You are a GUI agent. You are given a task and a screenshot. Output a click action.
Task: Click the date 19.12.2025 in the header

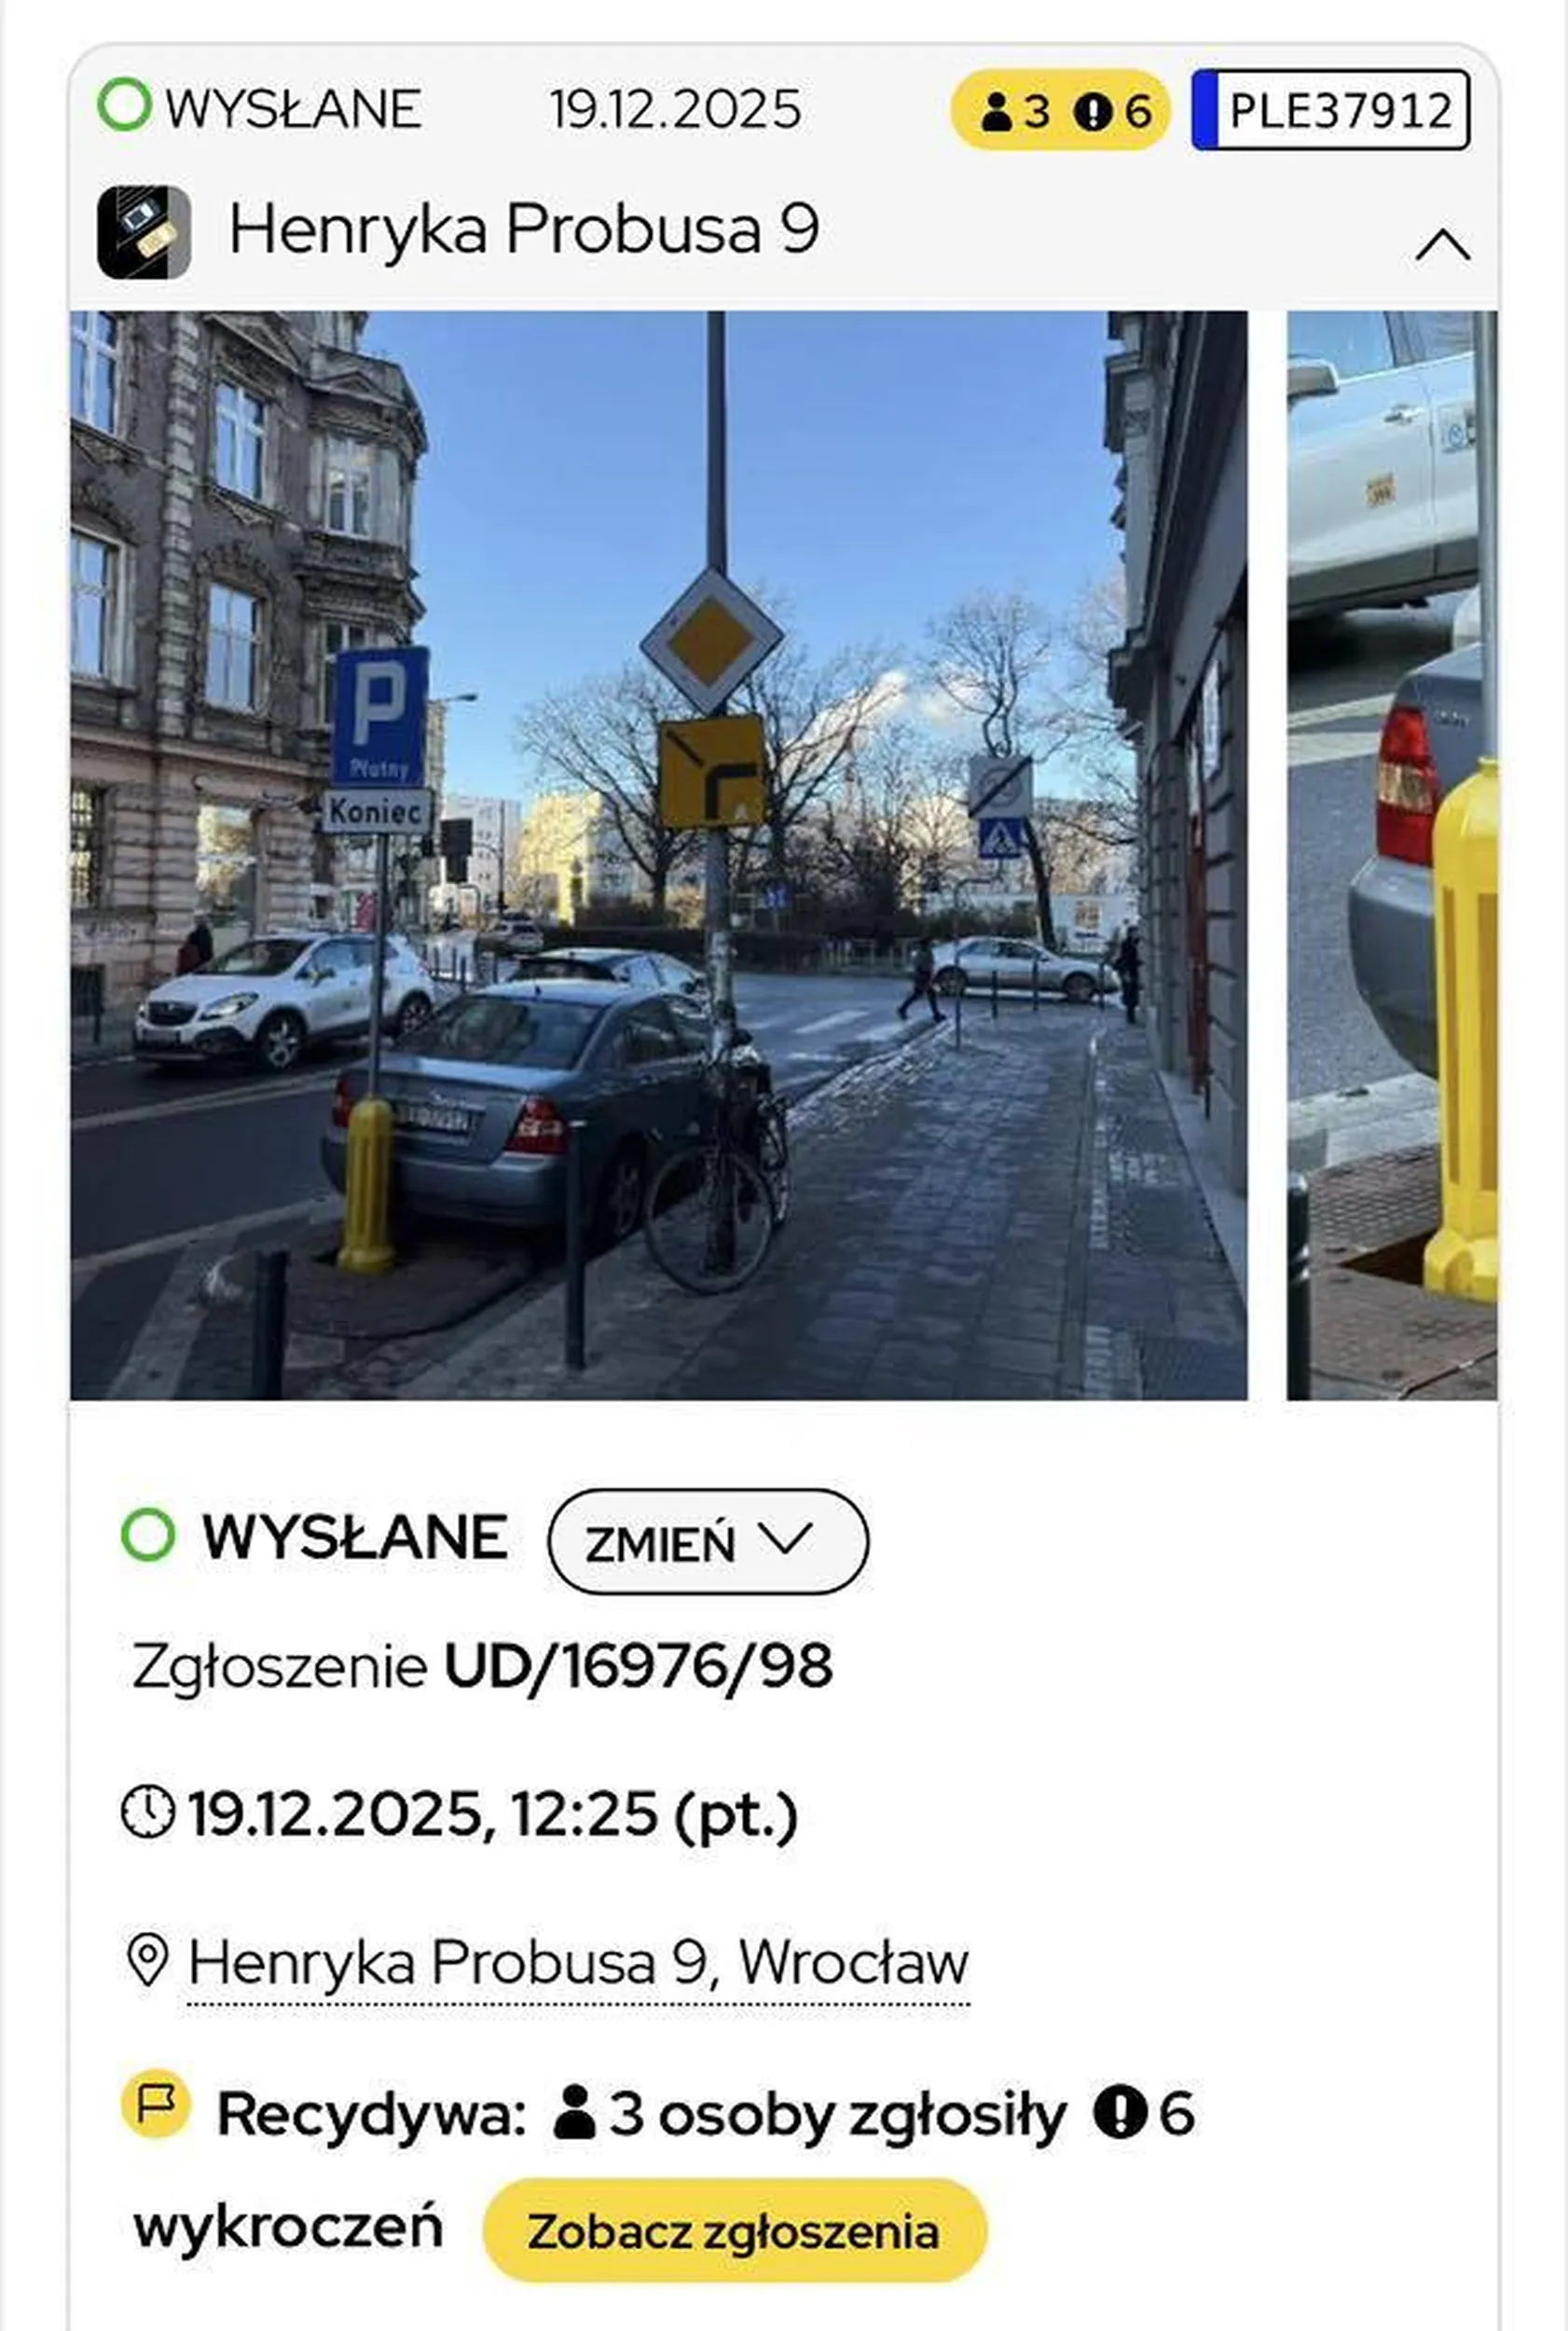(x=675, y=109)
